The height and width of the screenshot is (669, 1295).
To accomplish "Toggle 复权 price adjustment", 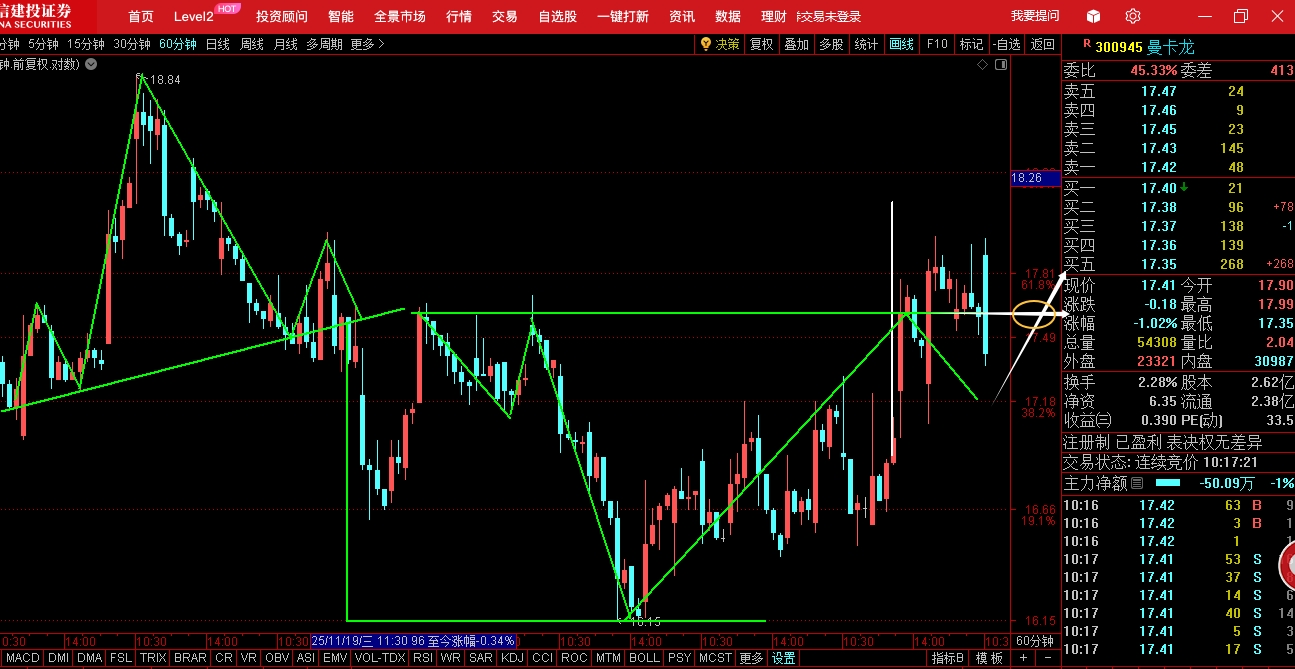I will pos(762,44).
